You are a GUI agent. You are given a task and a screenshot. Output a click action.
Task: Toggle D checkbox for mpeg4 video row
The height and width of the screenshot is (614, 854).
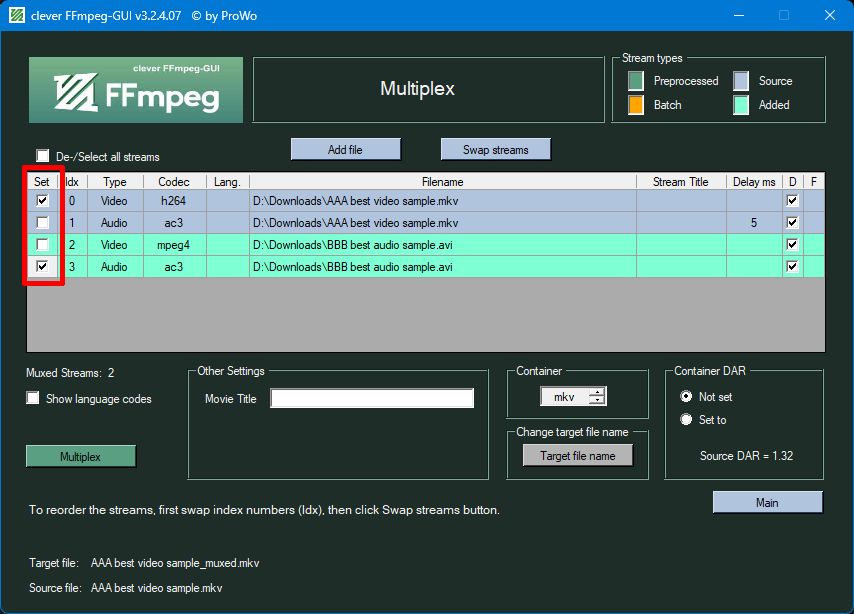[x=792, y=244]
